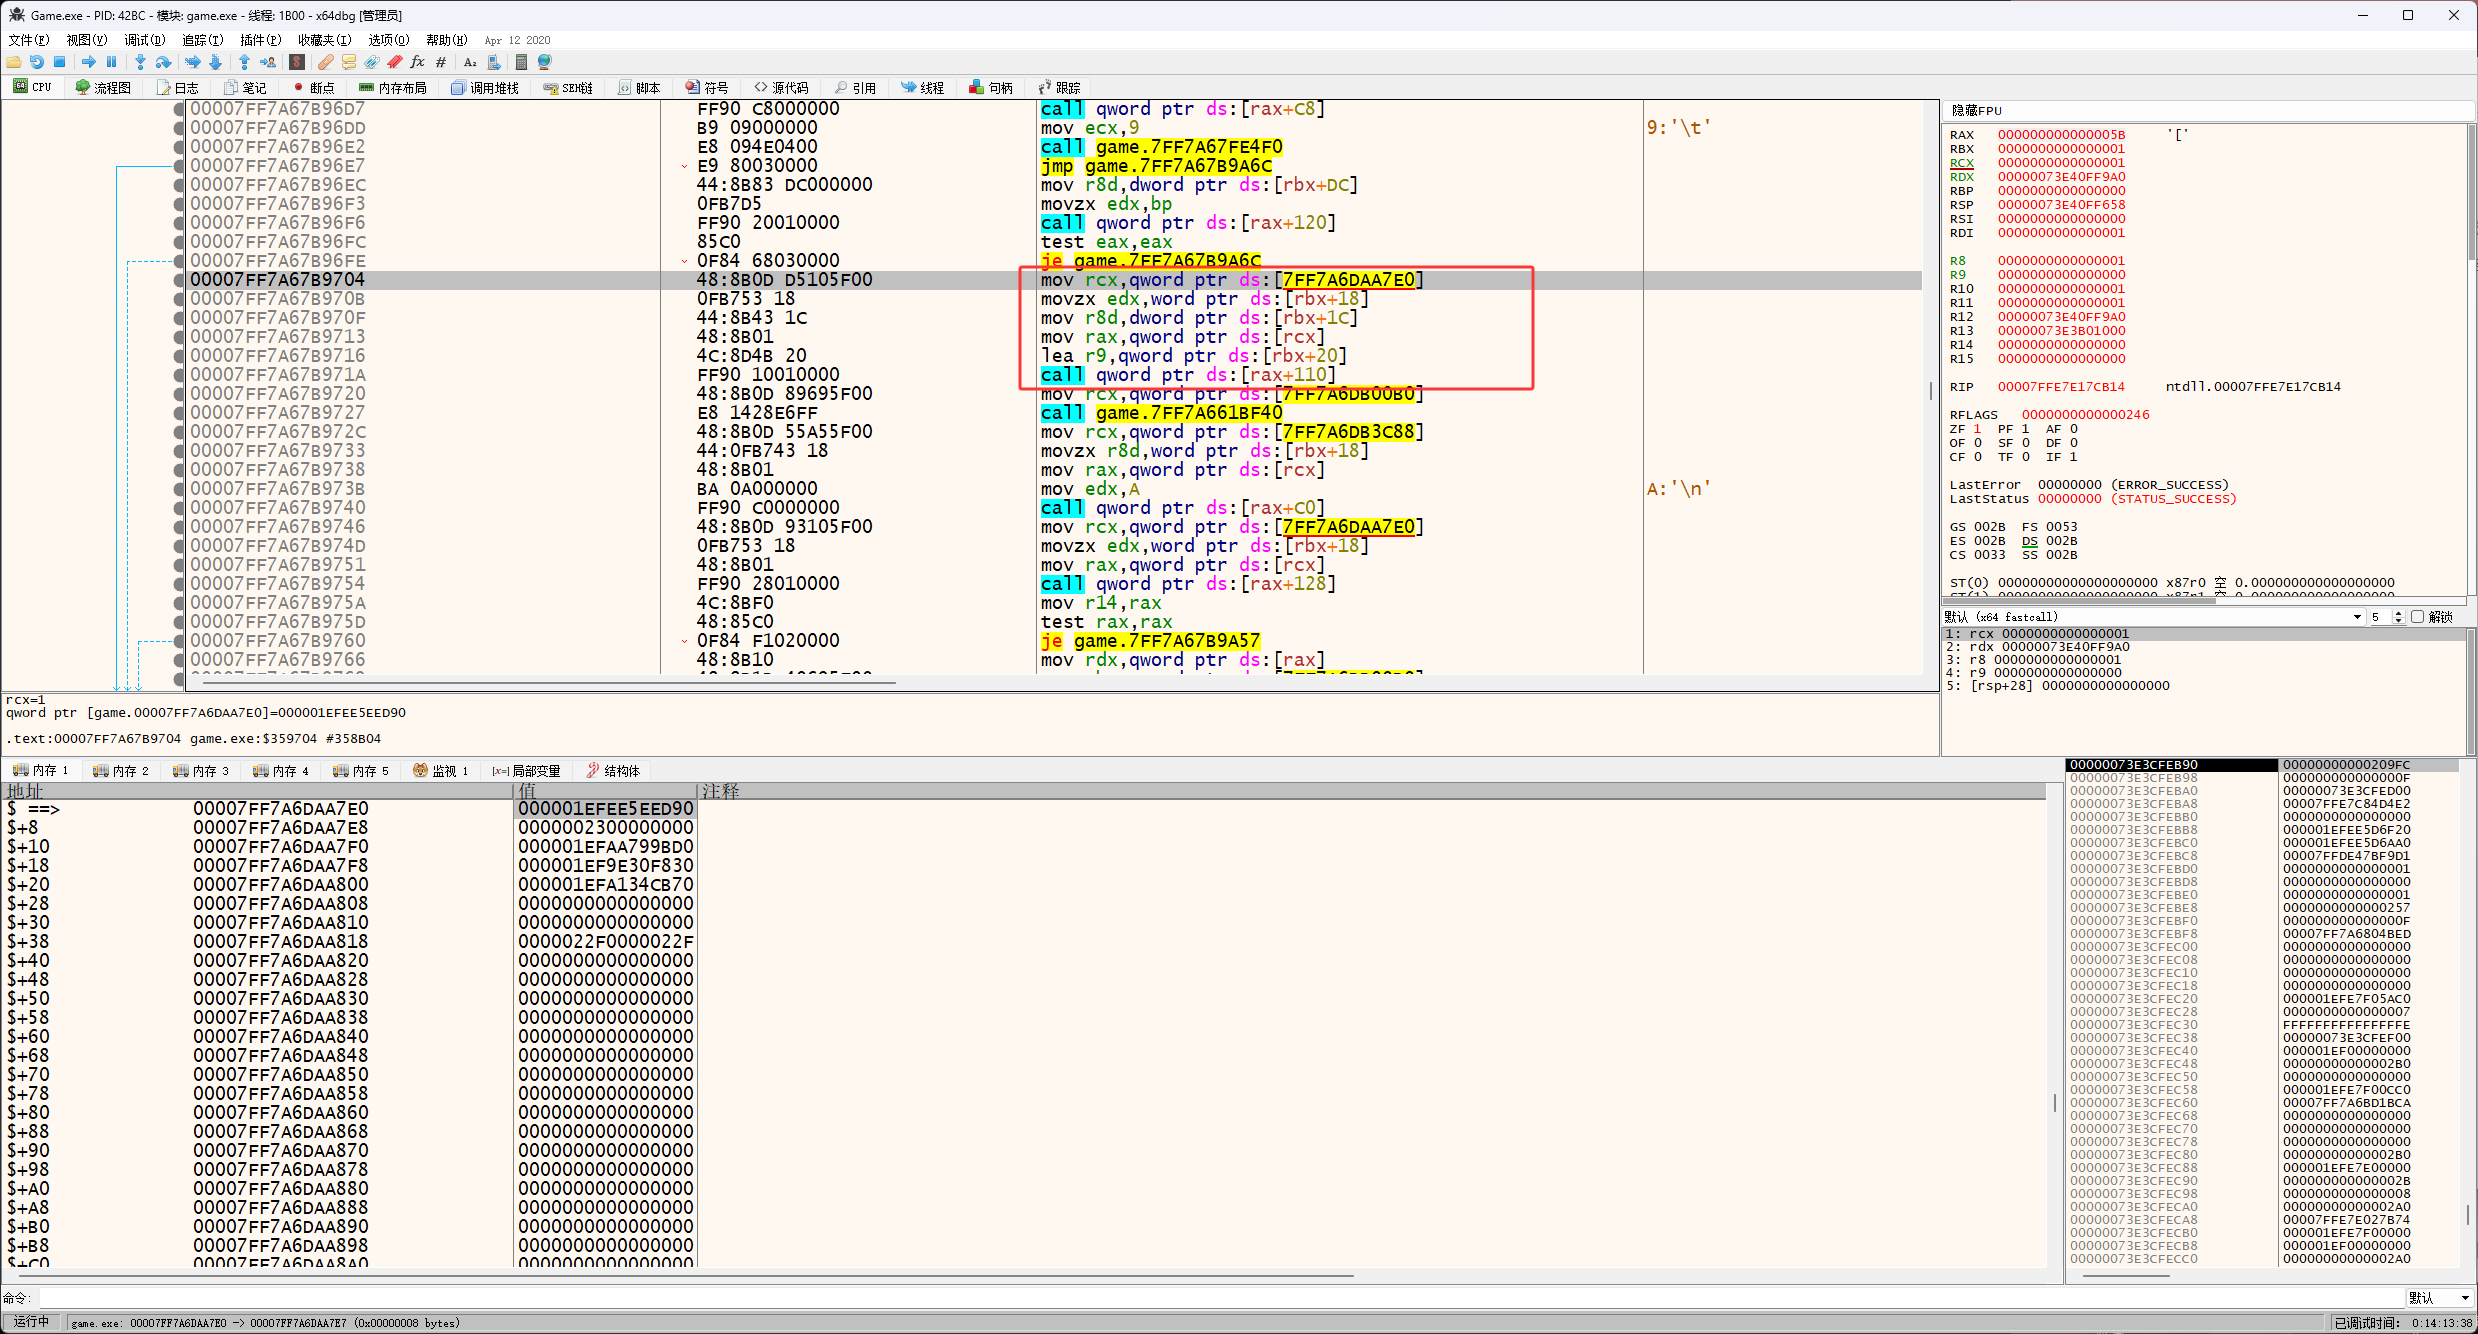The width and height of the screenshot is (2478, 1334).
Task: Increase the argument count spinner
Action: point(2398,613)
